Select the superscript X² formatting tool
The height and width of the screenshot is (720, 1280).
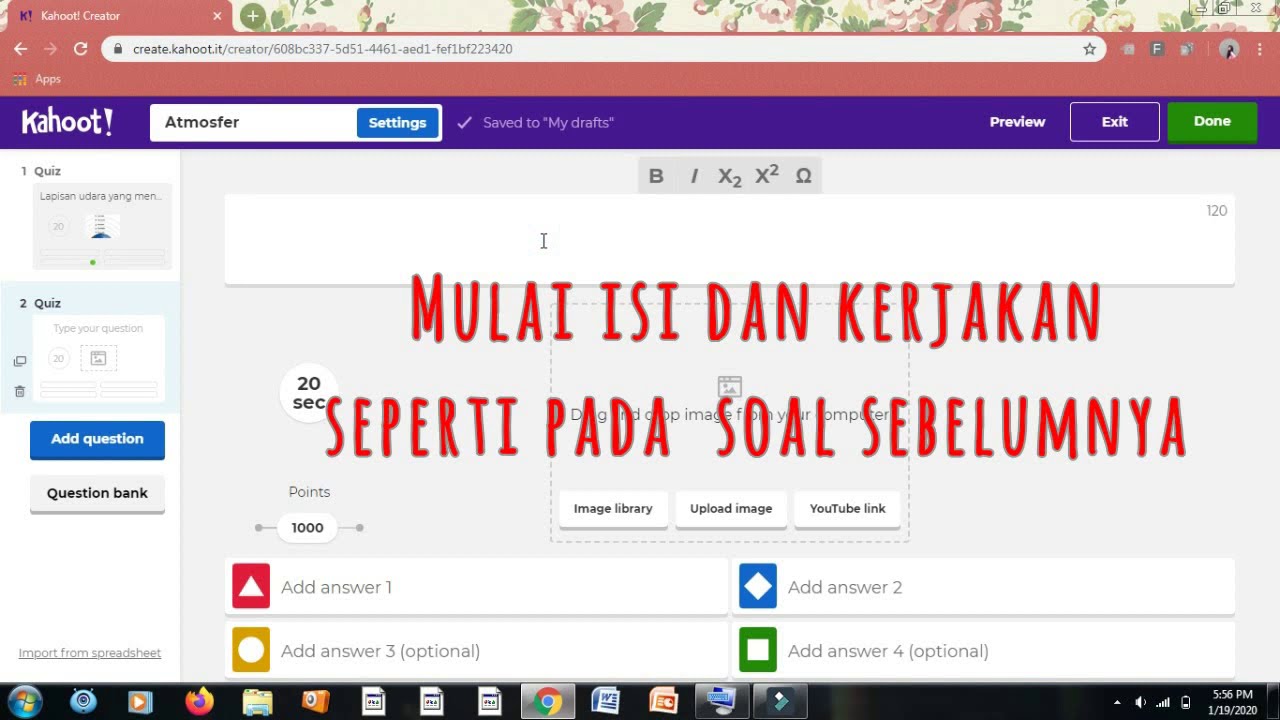tap(767, 176)
